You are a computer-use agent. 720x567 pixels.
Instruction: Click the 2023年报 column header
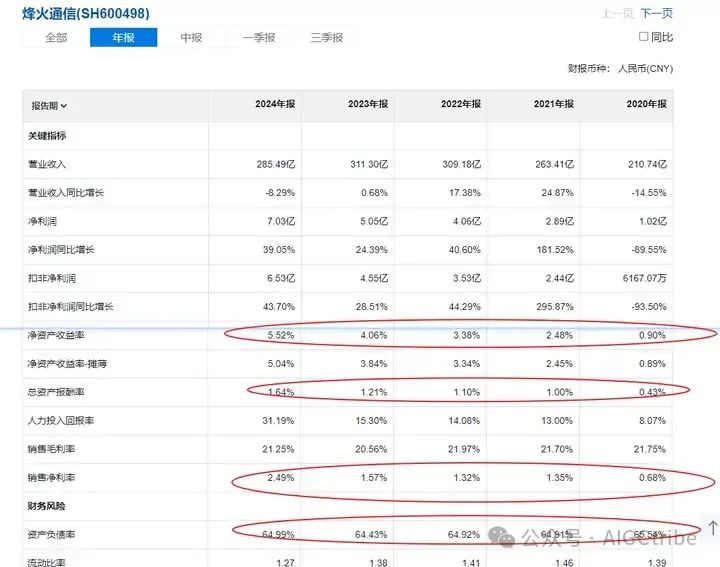(368, 104)
